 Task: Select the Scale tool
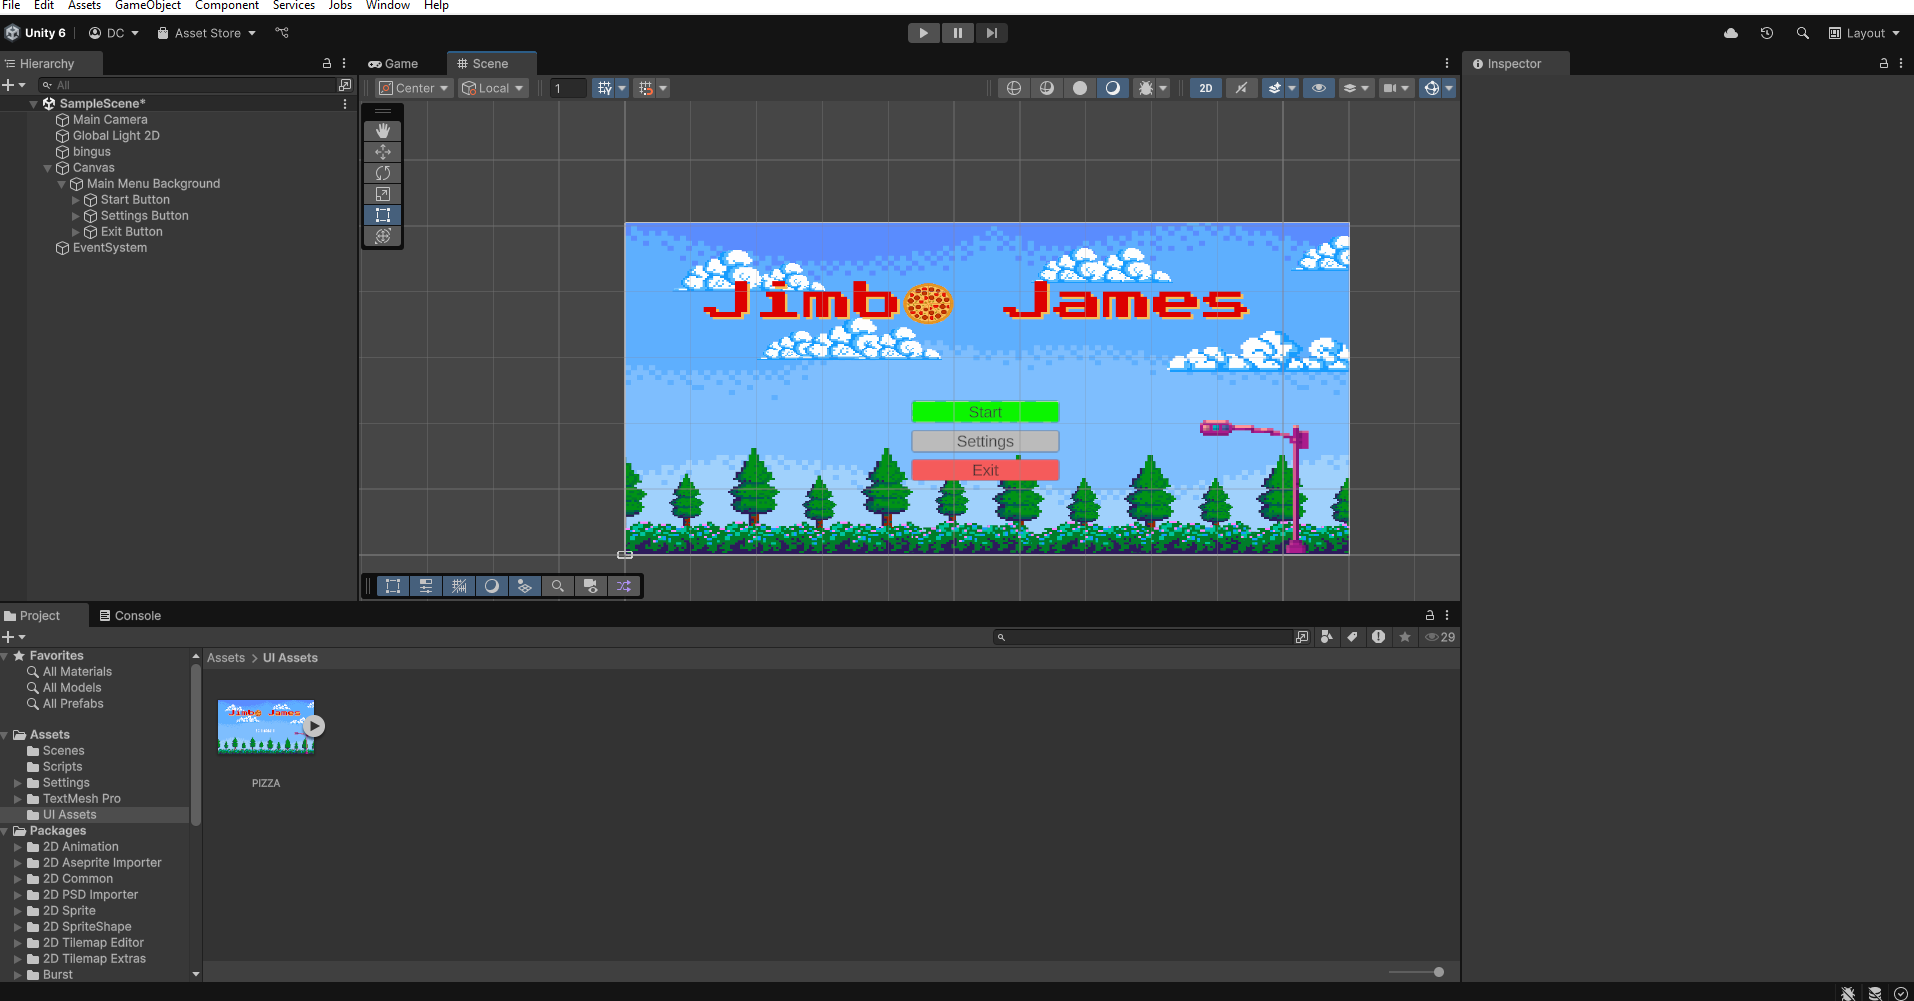click(382, 194)
